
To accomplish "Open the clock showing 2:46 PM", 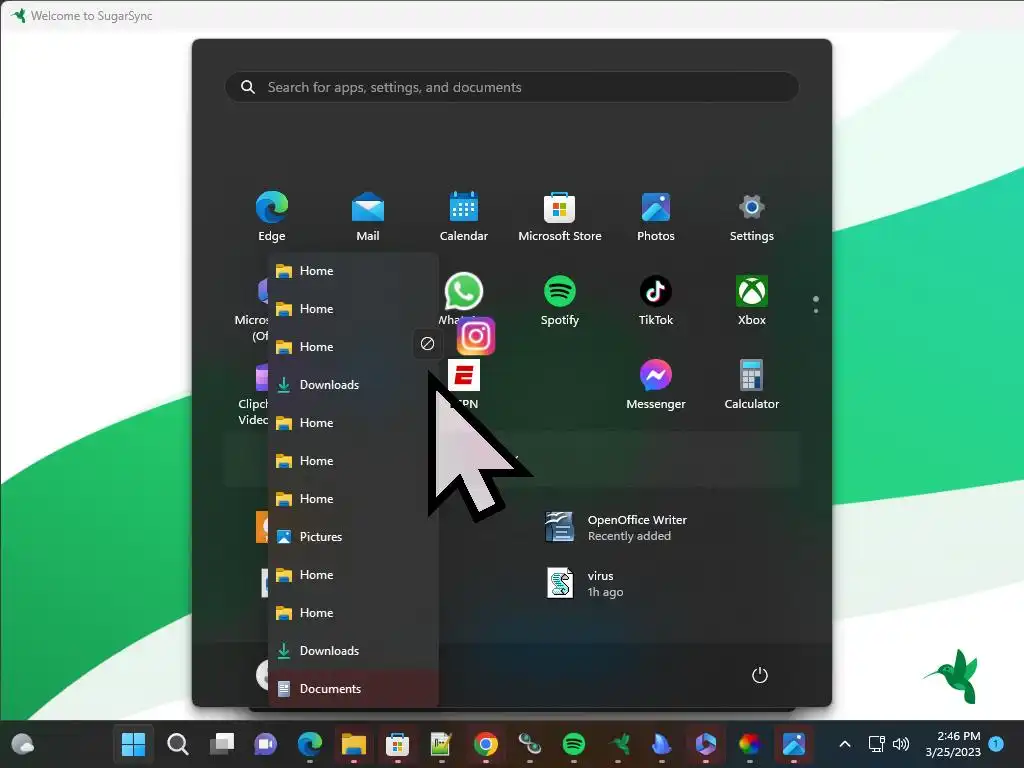I will tap(953, 744).
